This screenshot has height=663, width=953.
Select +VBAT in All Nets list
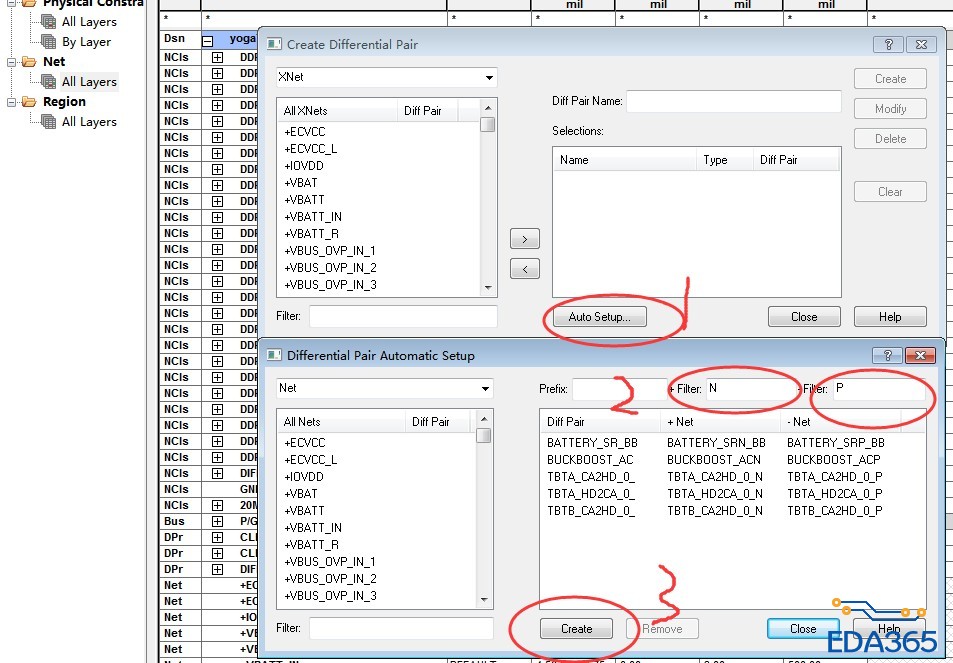click(x=301, y=494)
